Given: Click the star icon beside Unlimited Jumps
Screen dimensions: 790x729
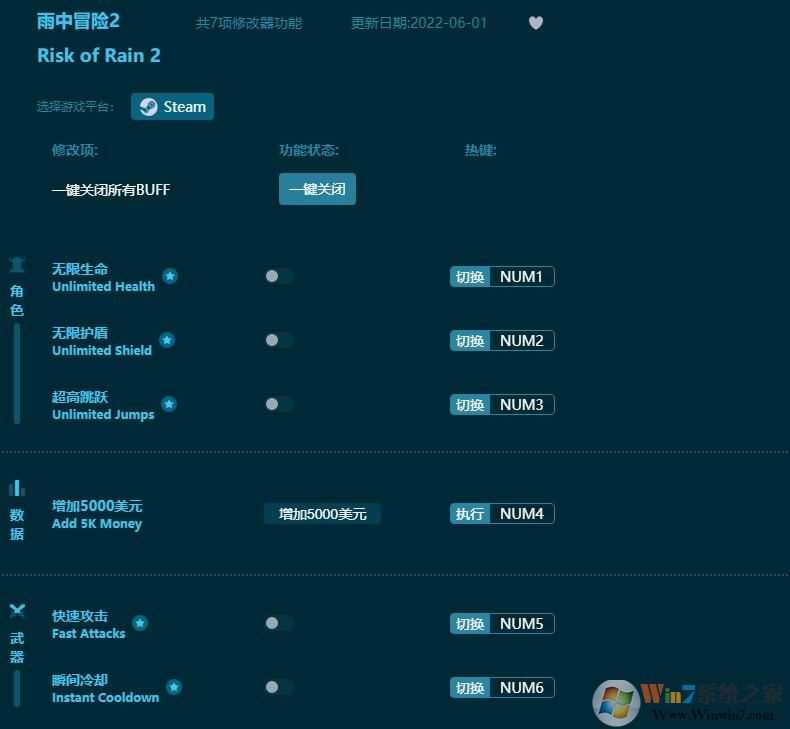Looking at the screenshot, I should [x=169, y=404].
